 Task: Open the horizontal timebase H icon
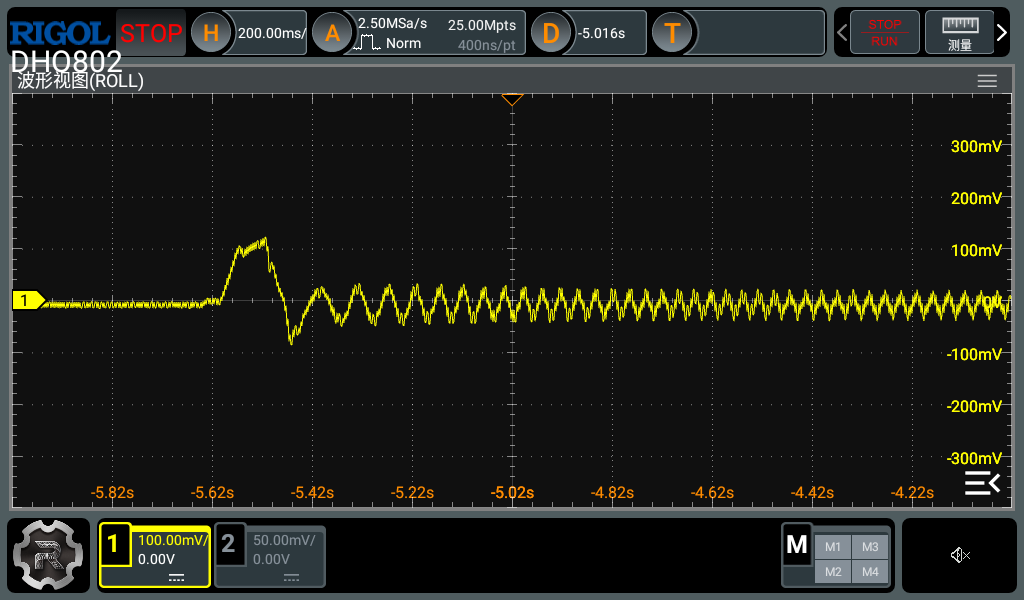pyautogui.click(x=210, y=33)
